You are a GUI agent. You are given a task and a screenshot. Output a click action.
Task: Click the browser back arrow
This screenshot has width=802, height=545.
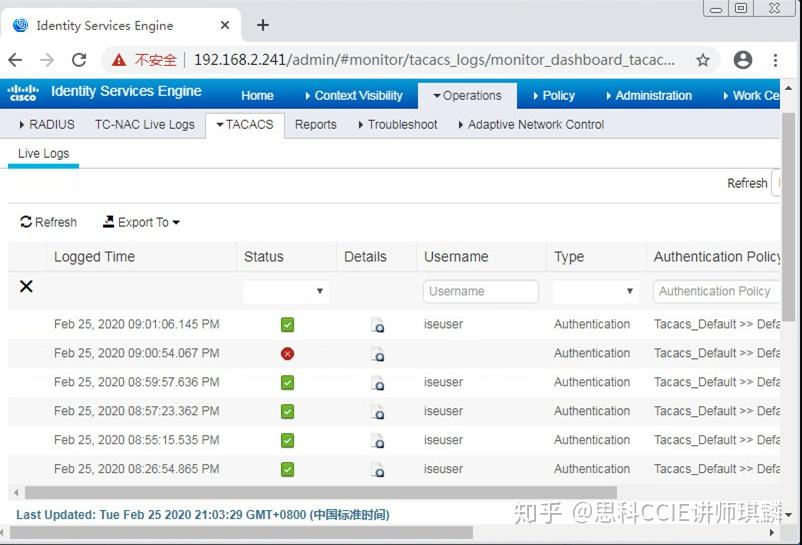point(15,60)
